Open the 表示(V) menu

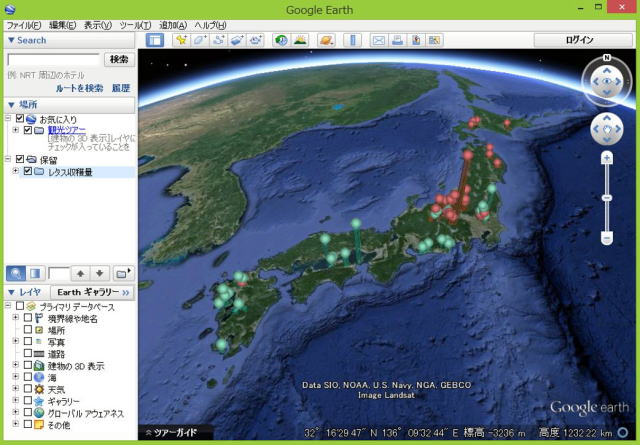pyautogui.click(x=98, y=24)
